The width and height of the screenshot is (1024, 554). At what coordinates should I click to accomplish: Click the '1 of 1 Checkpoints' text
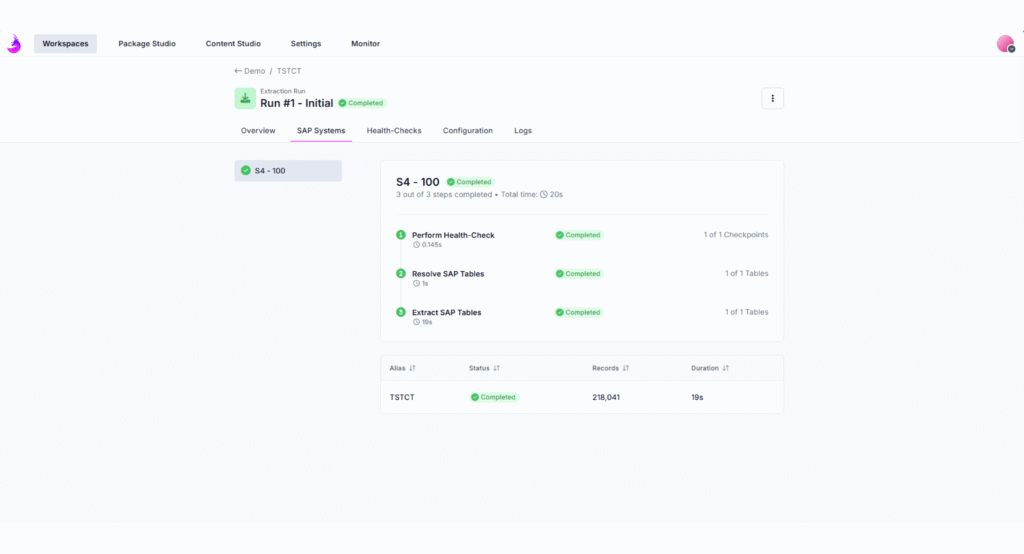pos(736,235)
